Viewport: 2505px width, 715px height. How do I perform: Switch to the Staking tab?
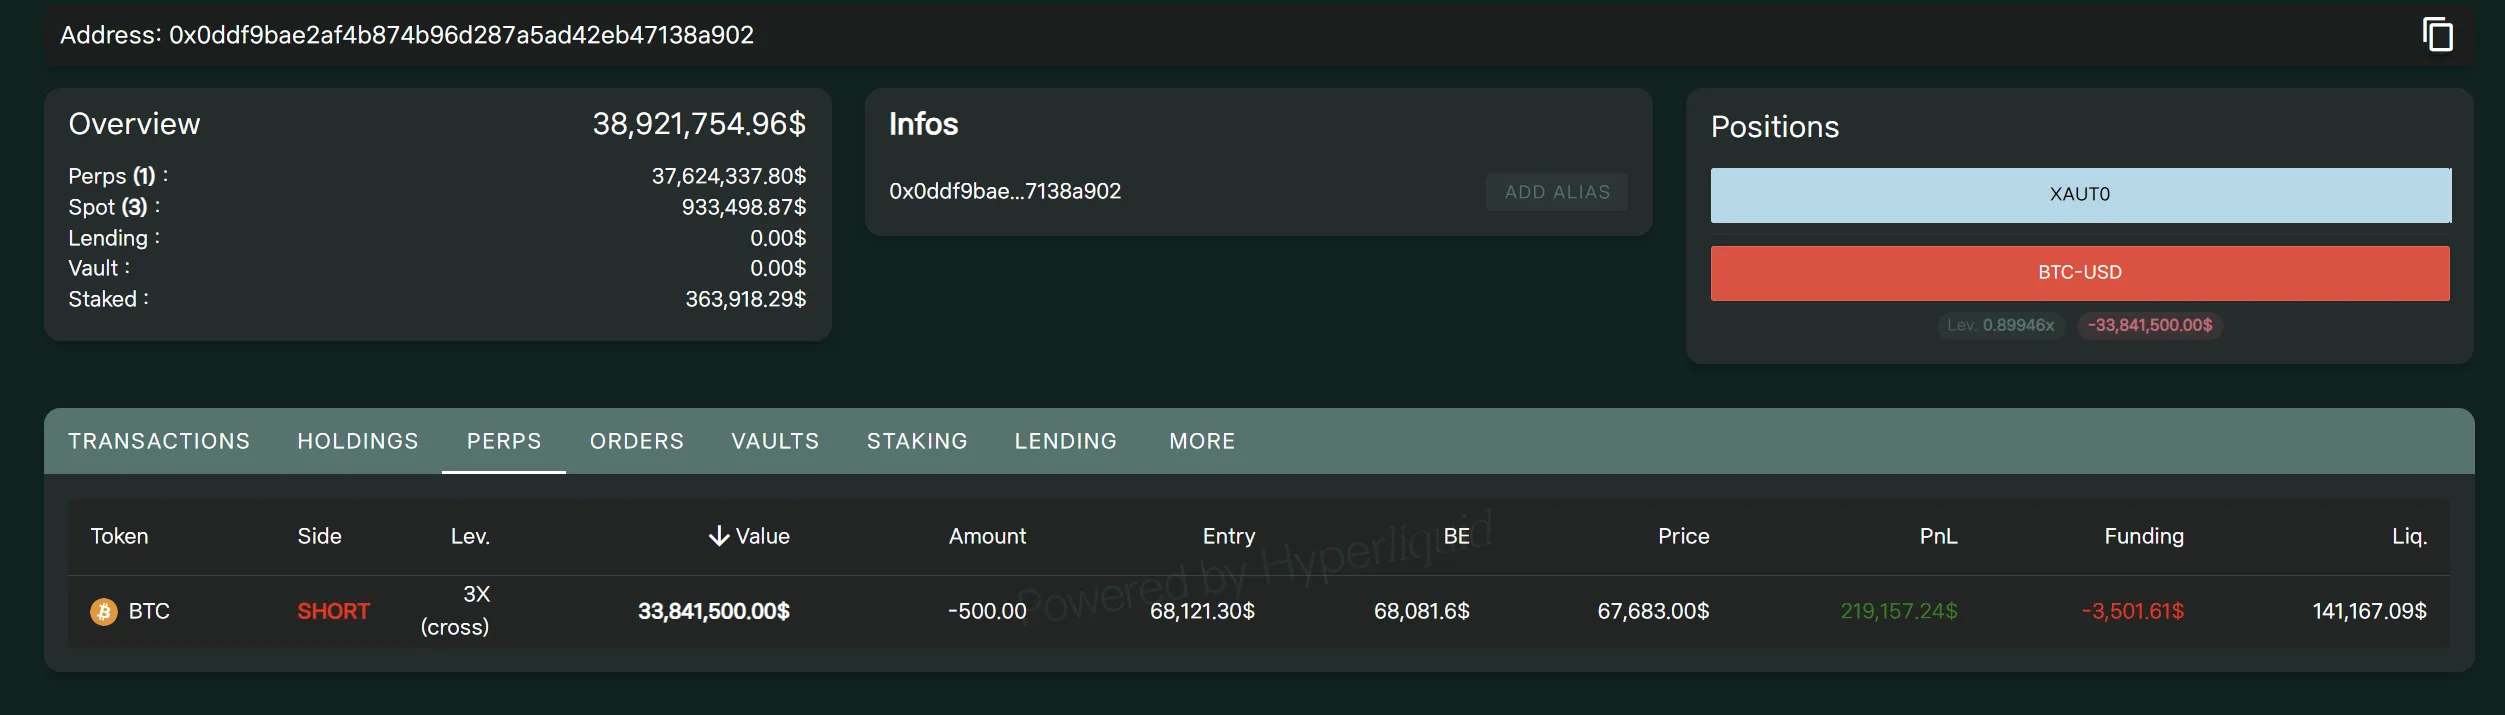point(917,441)
